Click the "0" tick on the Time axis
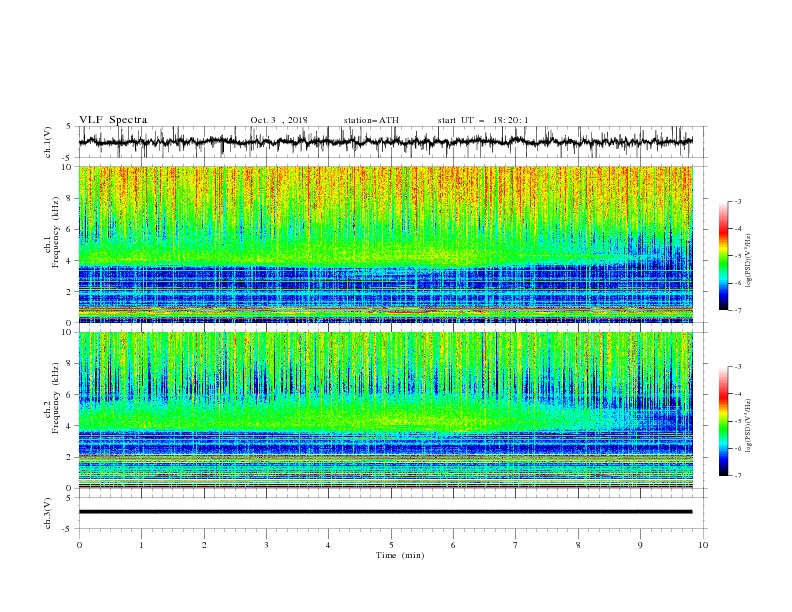The width and height of the screenshot is (792, 612). (x=79, y=545)
